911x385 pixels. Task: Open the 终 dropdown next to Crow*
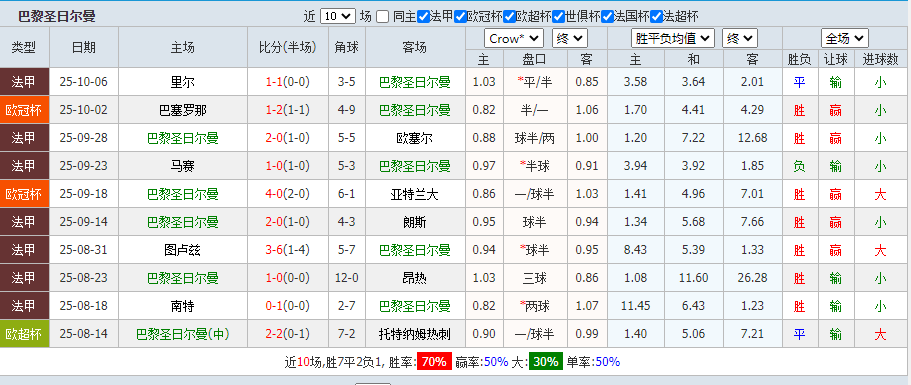570,39
